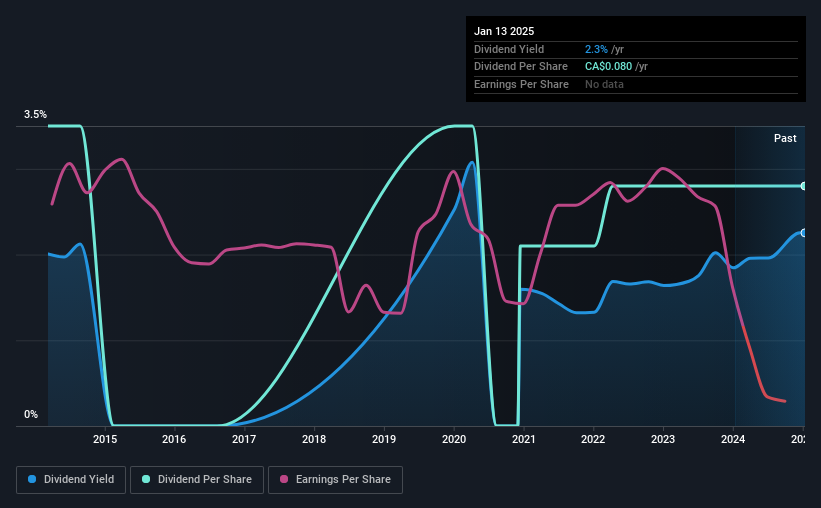Click the 2021 x-axis label
The image size is (821, 508).
(524, 439)
